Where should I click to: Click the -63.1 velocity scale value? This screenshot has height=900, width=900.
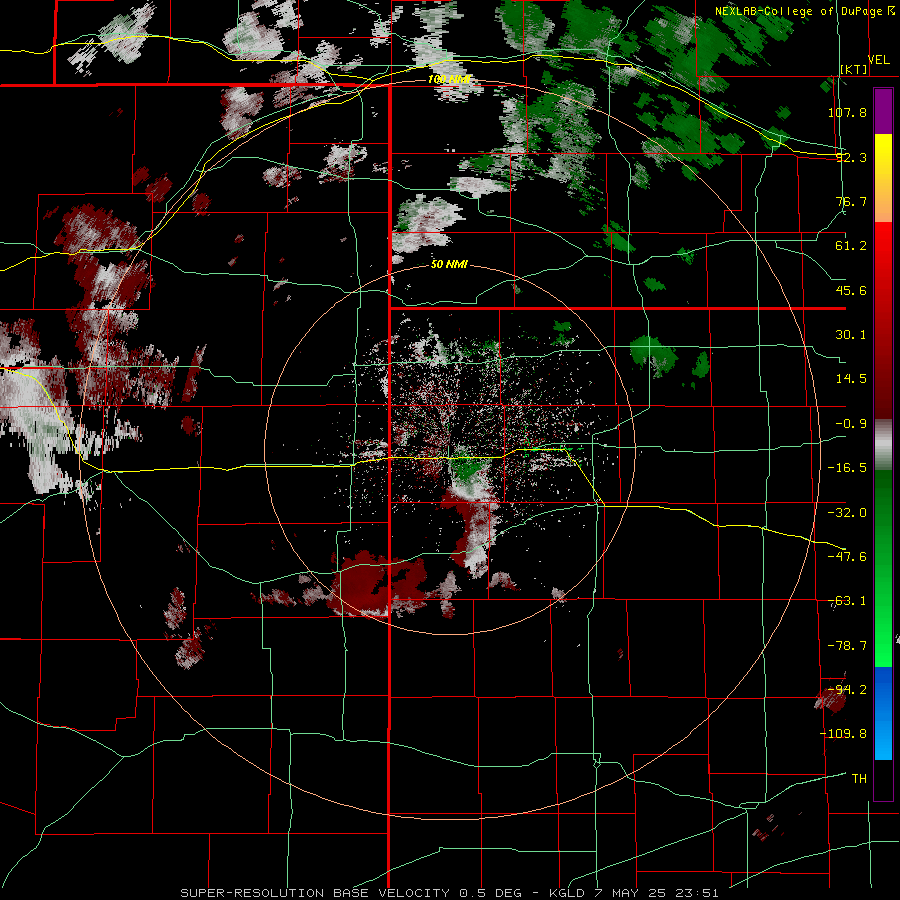pyautogui.click(x=847, y=601)
